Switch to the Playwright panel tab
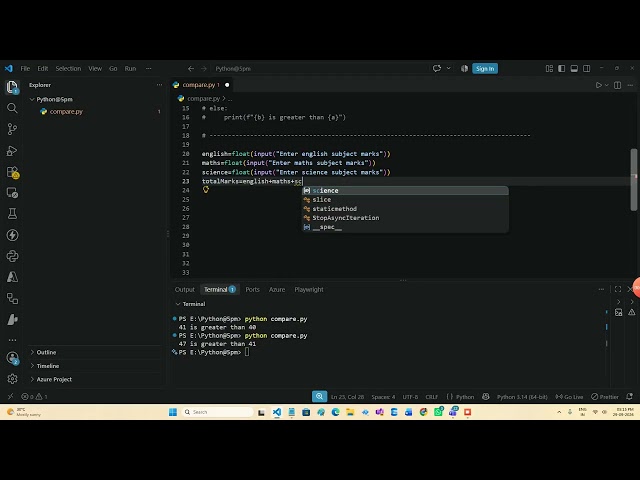640x480 pixels. pos(309,289)
